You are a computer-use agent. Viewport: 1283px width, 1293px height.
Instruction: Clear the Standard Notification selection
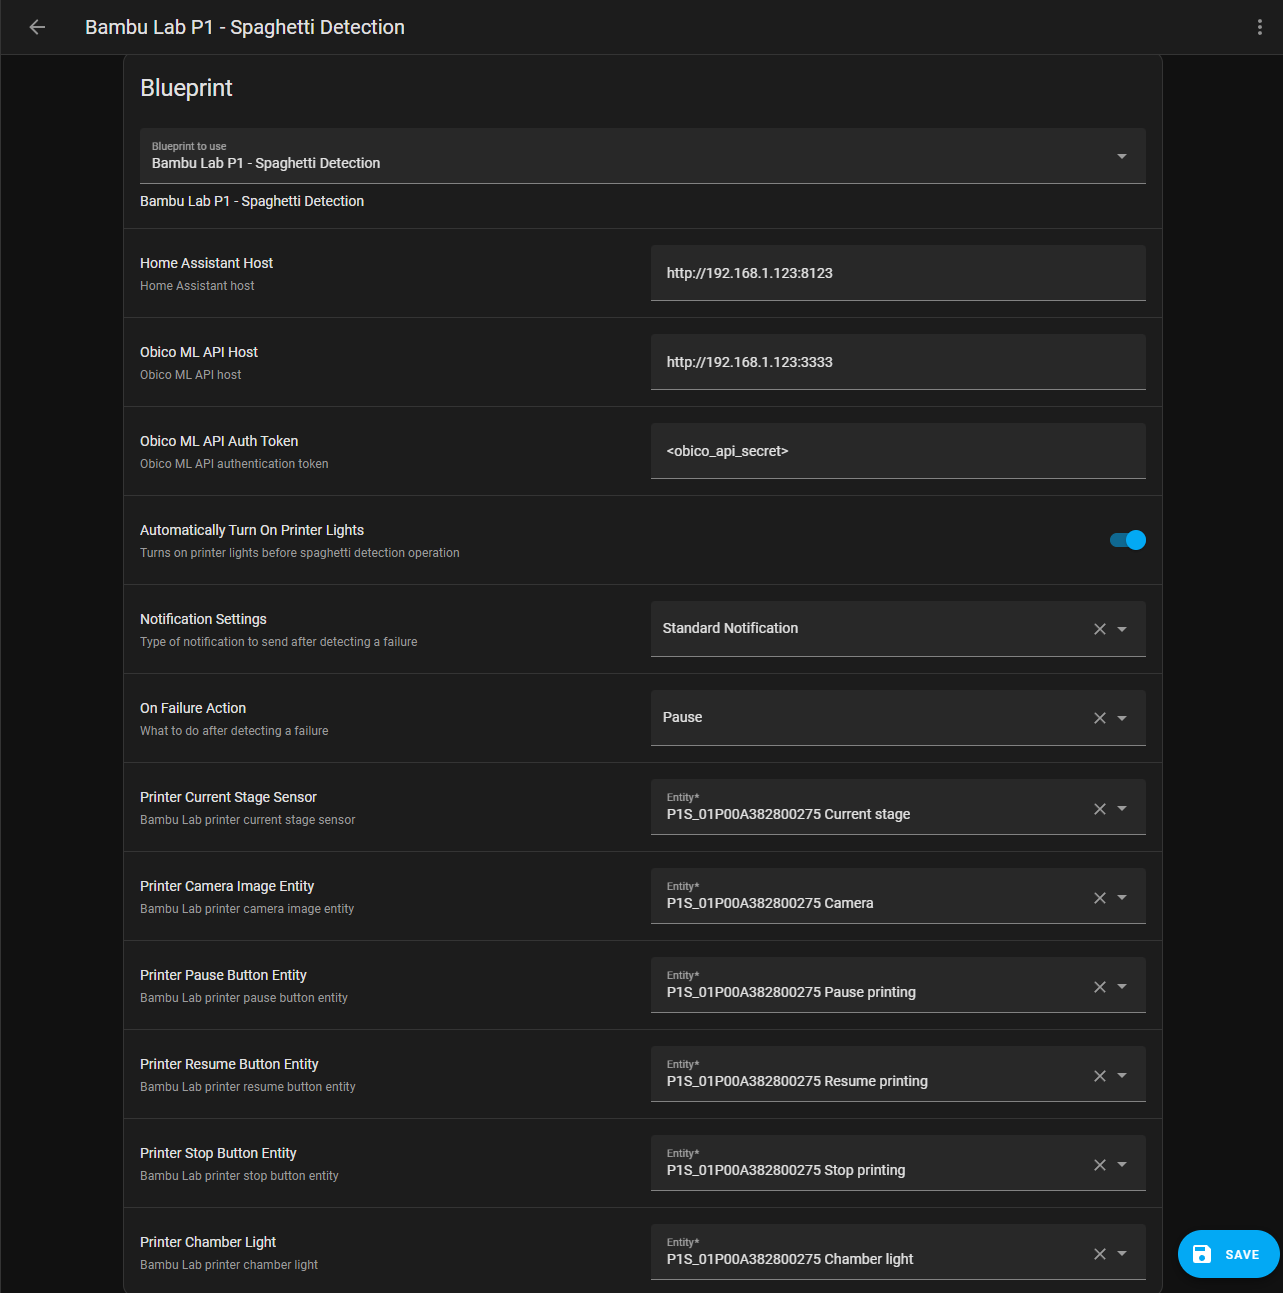pyautogui.click(x=1100, y=629)
